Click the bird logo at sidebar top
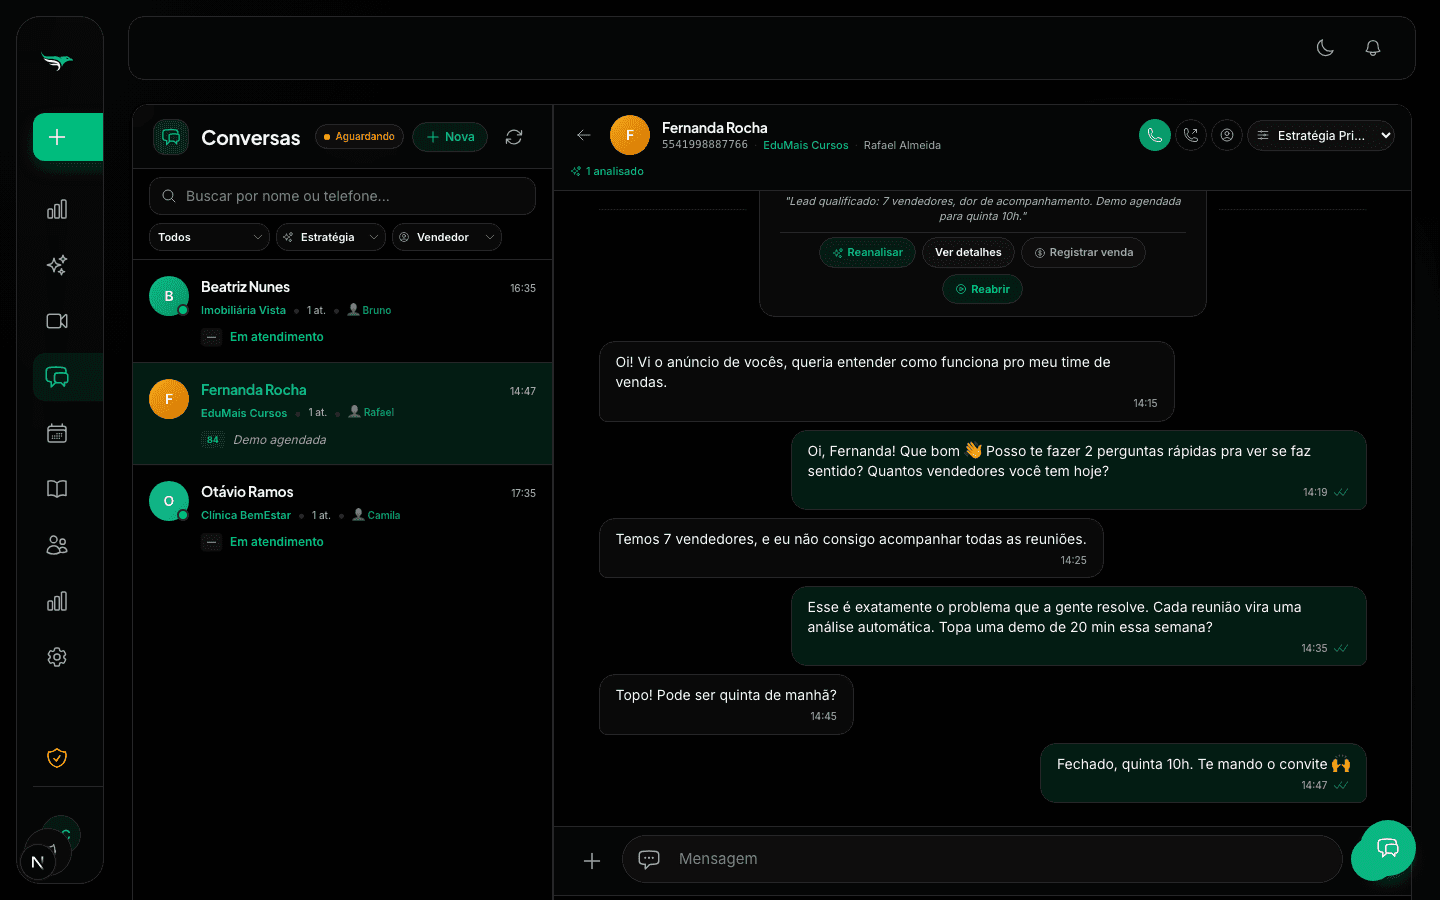The width and height of the screenshot is (1440, 900). (57, 62)
